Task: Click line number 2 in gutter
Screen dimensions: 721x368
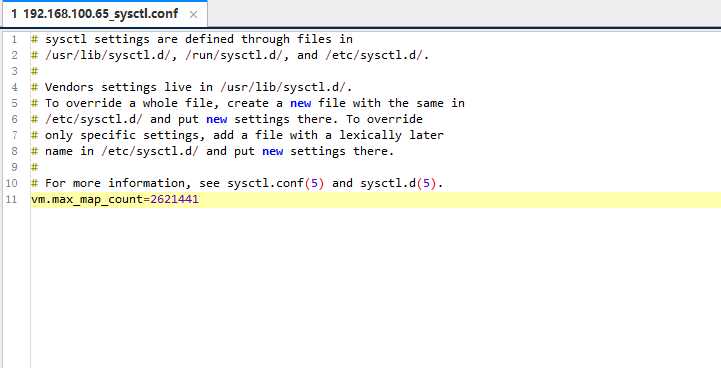Action: pyautogui.click(x=14, y=55)
